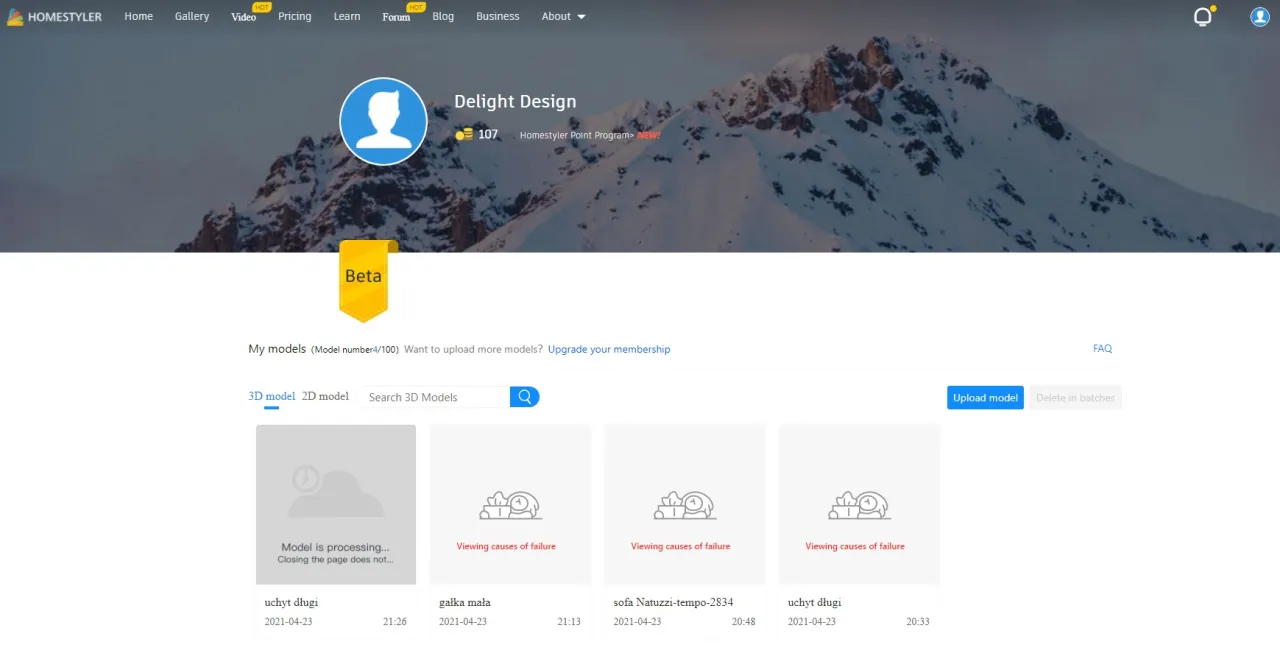
Task: Open the notifications bell icon
Action: [1203, 17]
